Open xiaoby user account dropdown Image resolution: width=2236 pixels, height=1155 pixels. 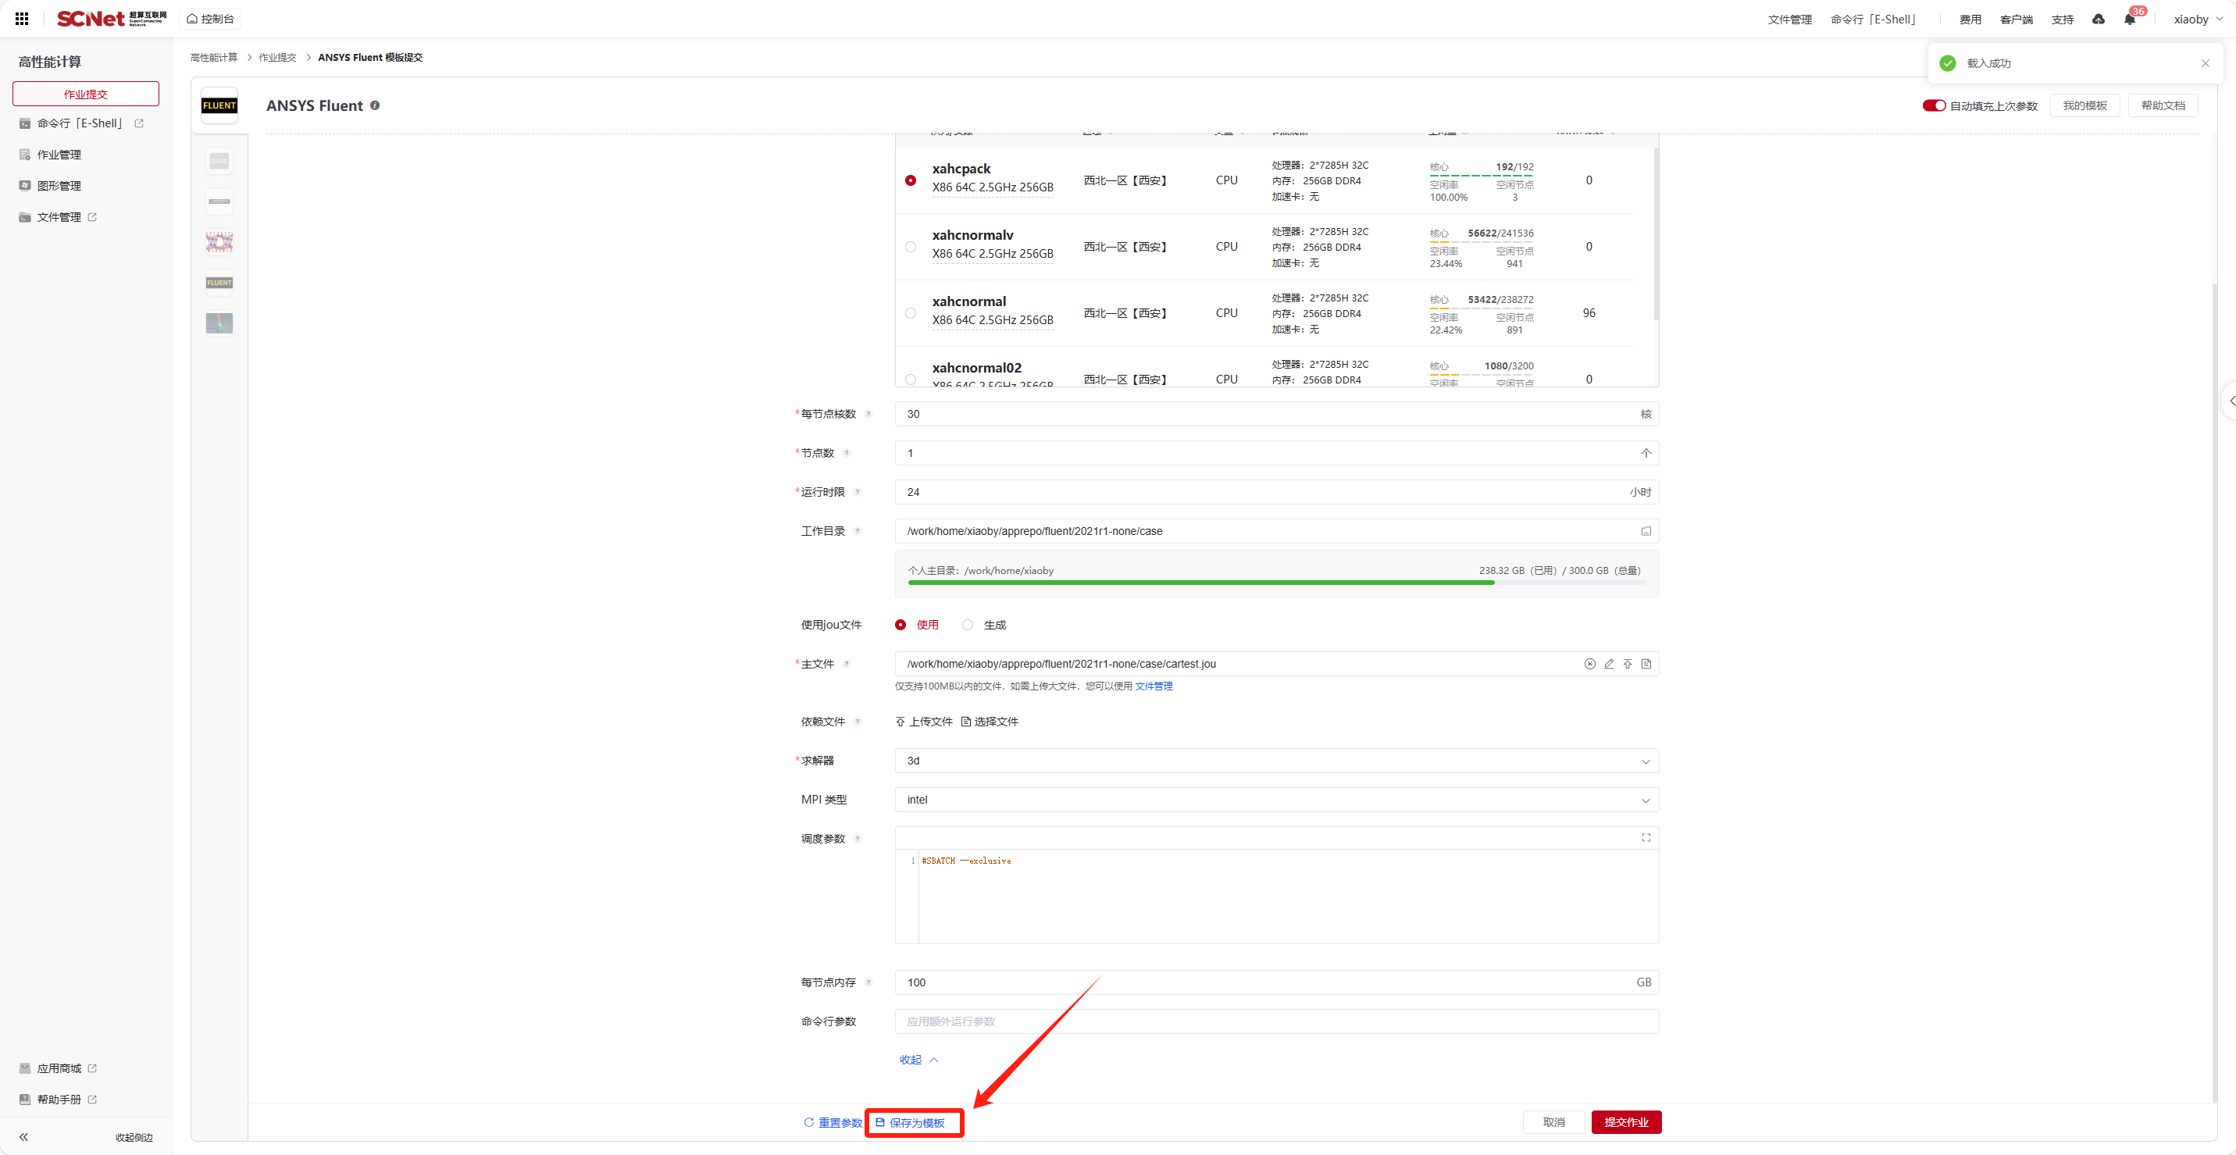point(2197,19)
